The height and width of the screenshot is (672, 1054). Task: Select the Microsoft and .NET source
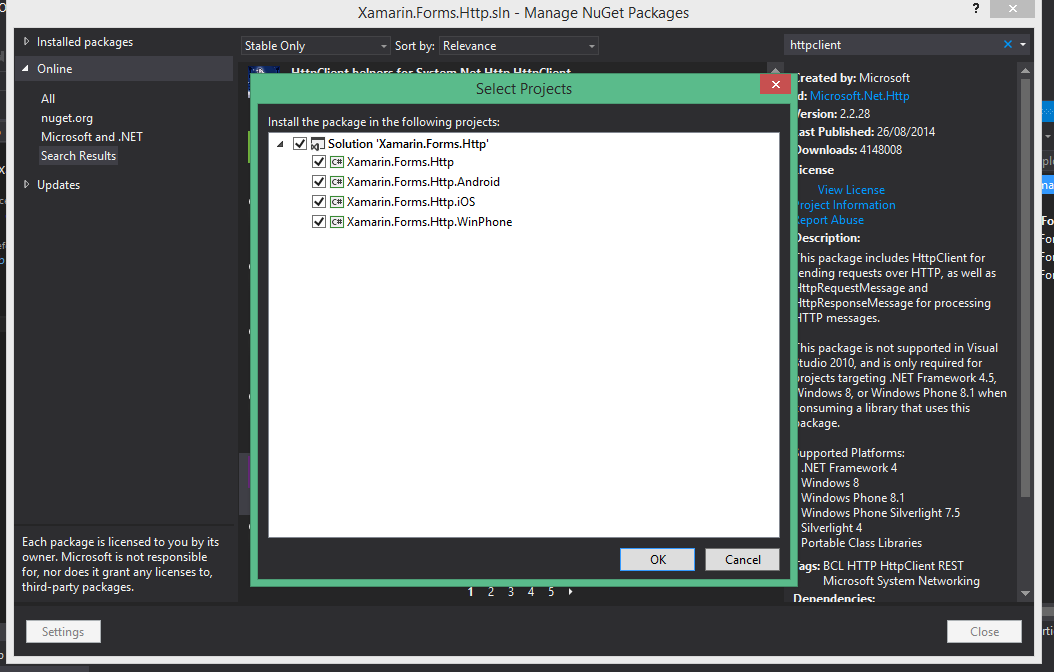point(91,137)
